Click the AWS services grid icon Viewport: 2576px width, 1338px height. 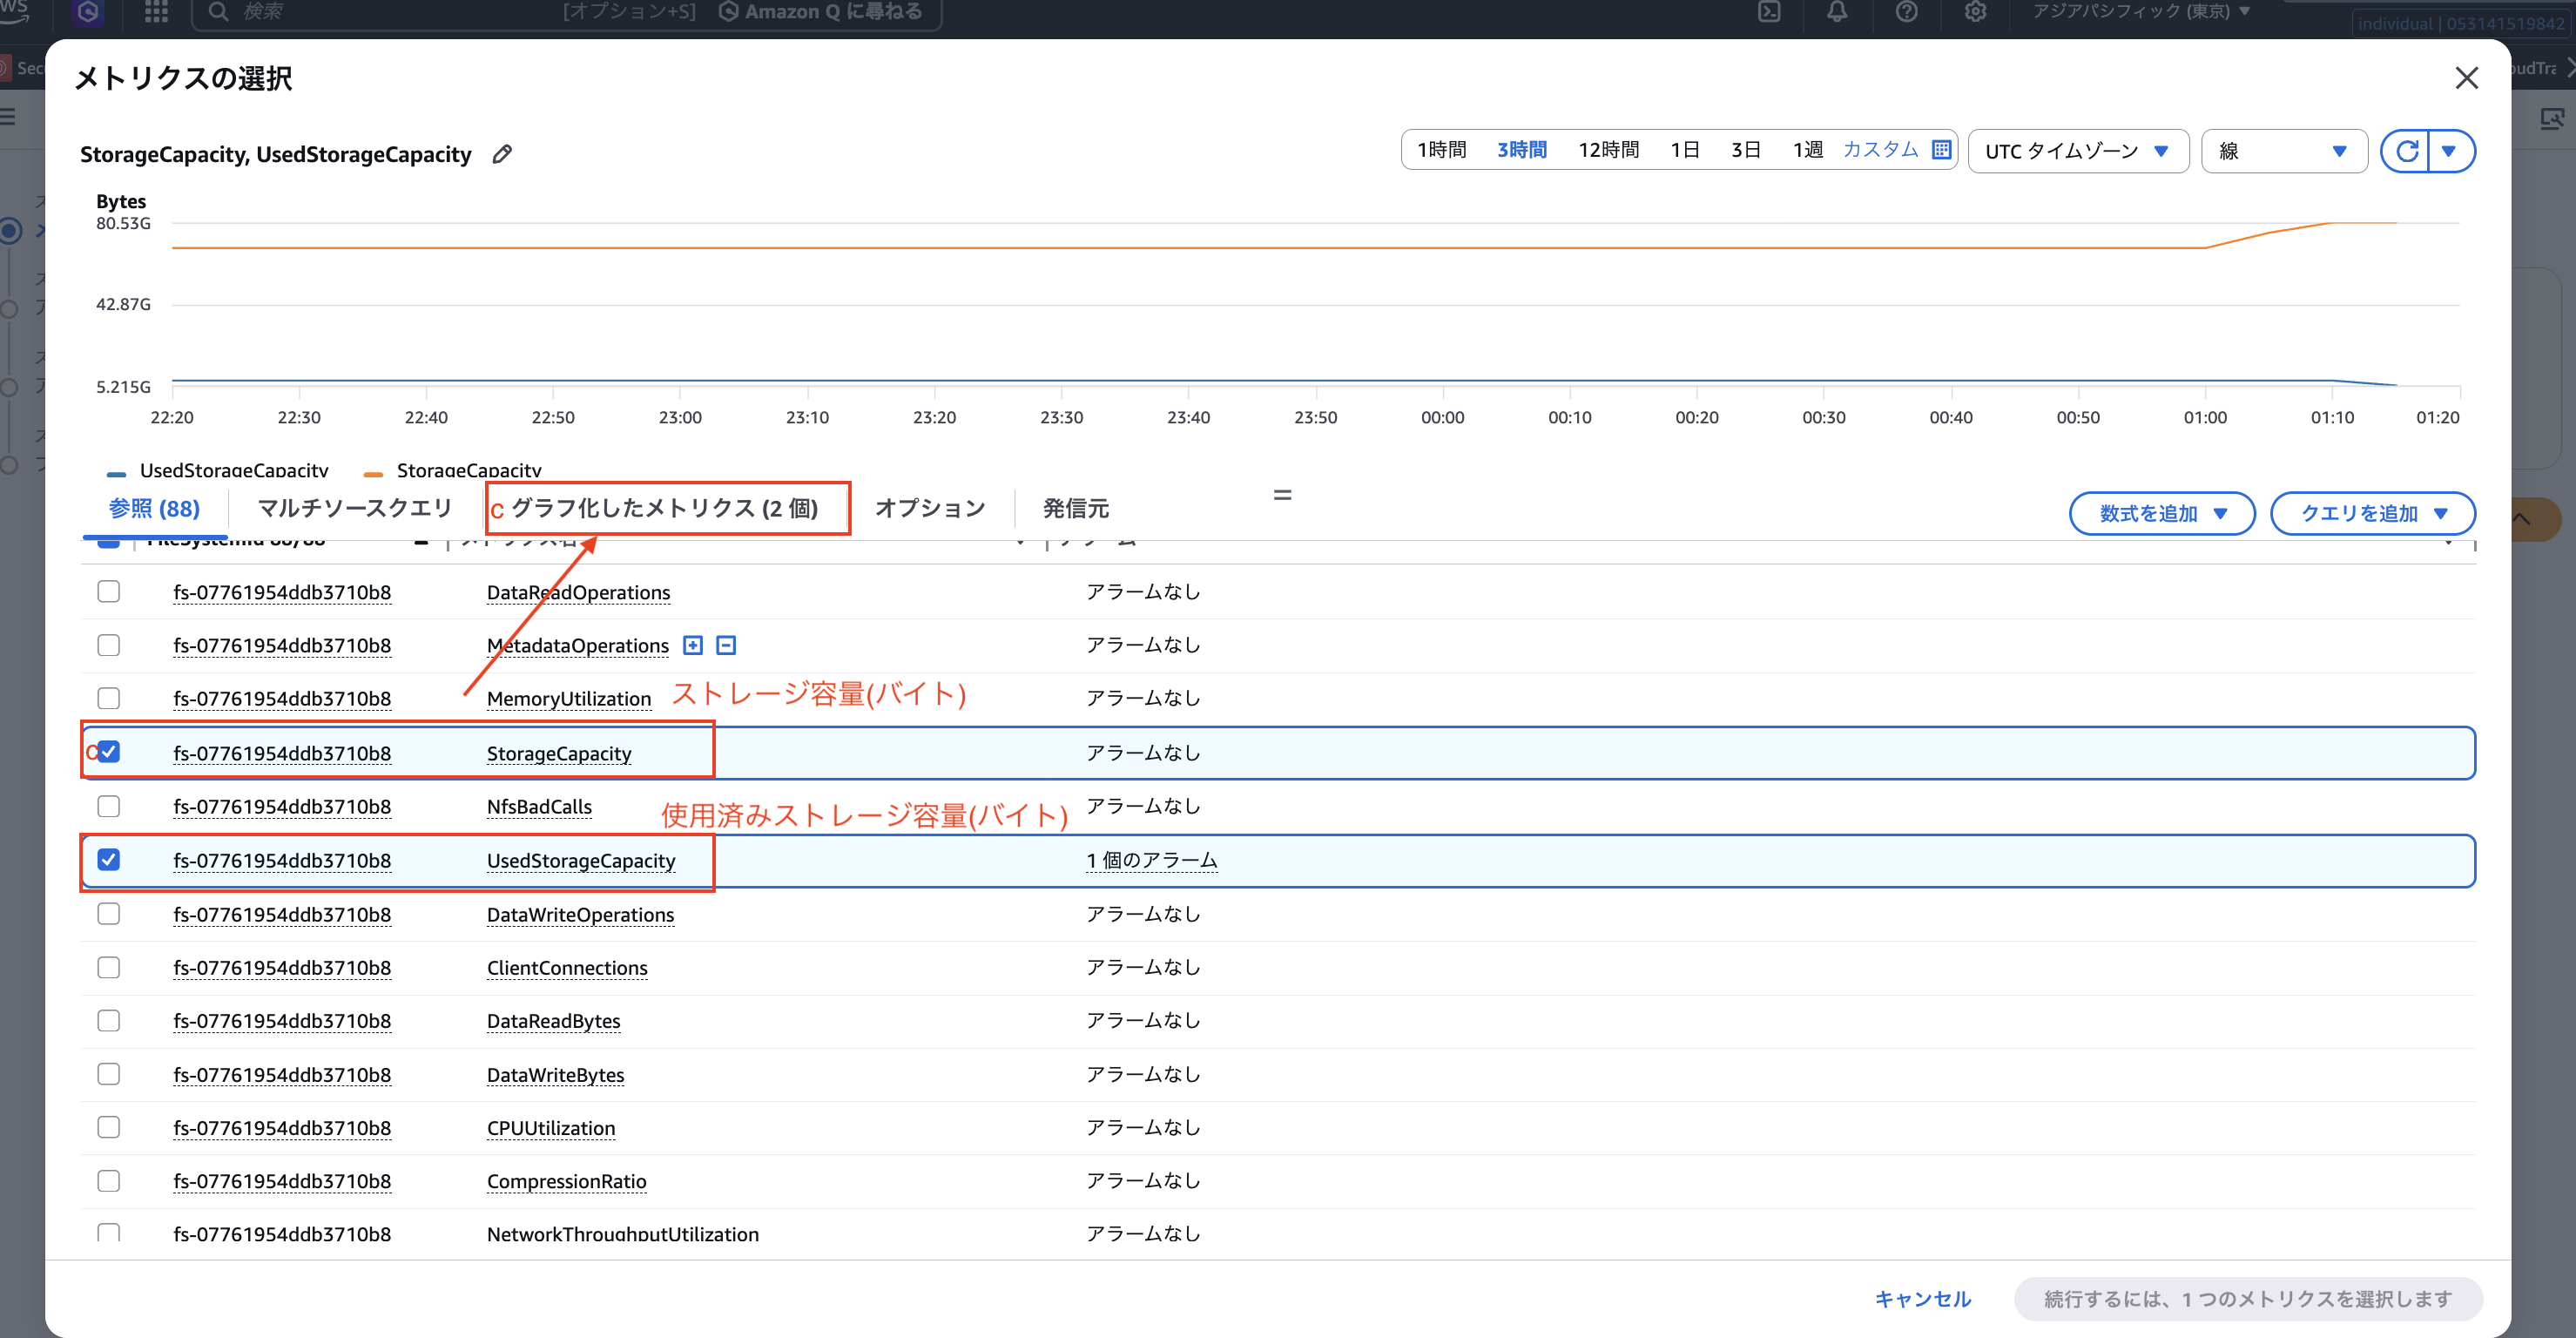coord(155,13)
